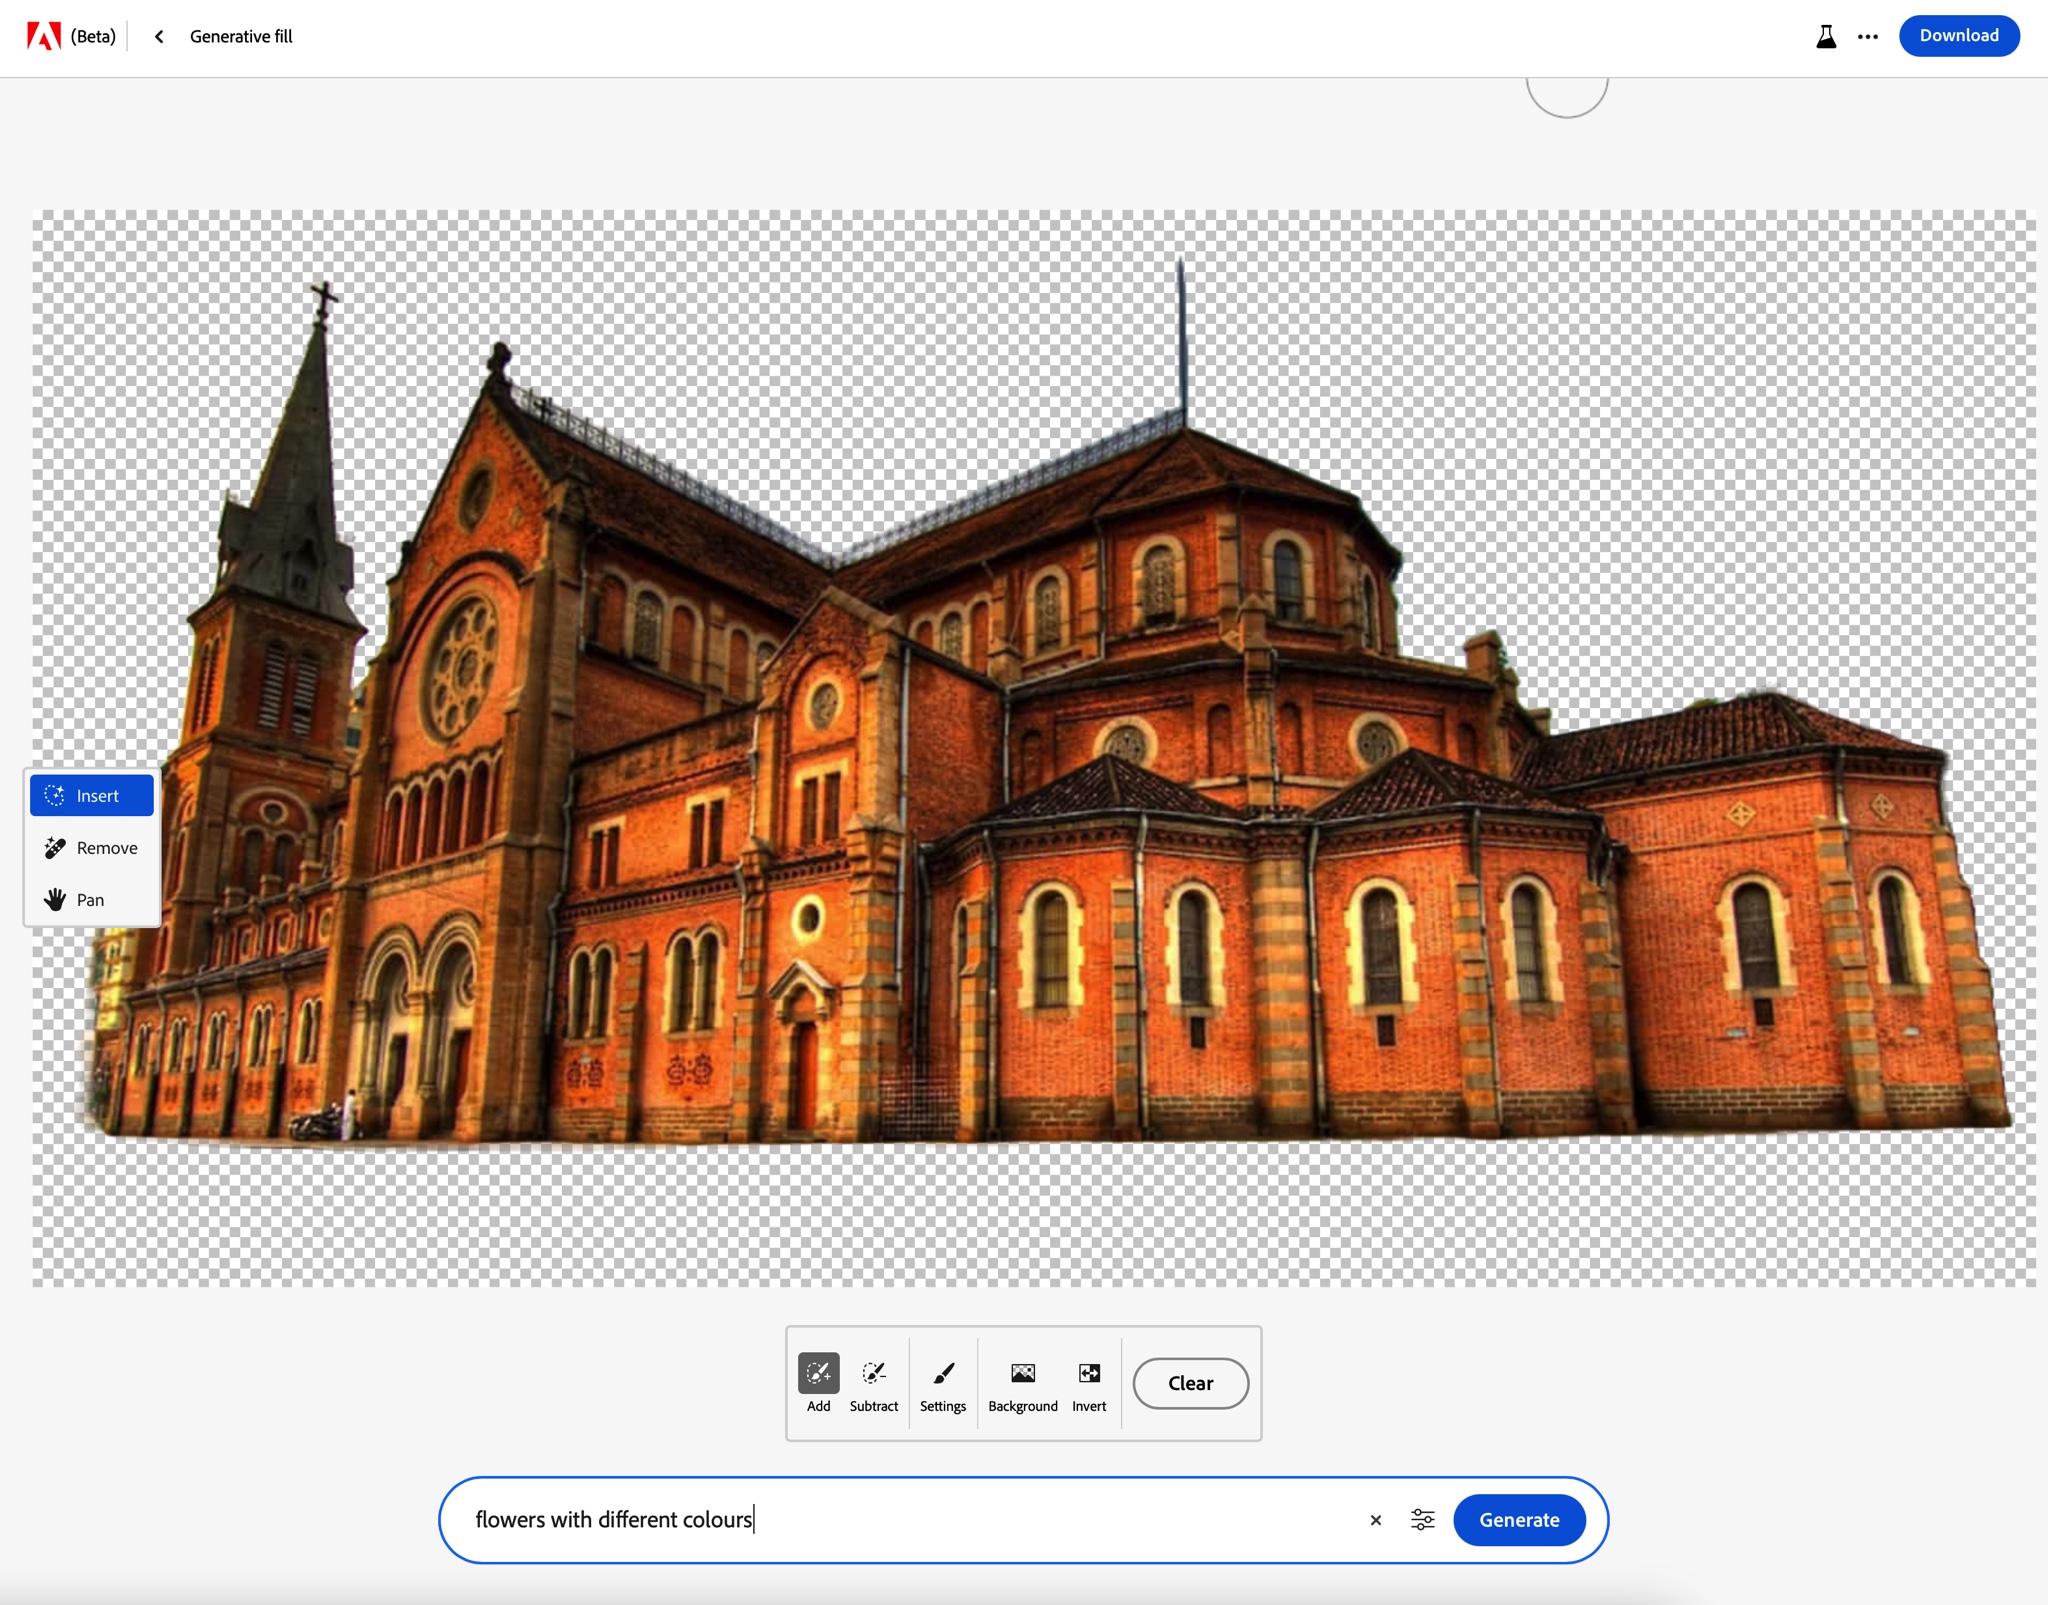Click the partial circle handle above canvas

pos(1567,97)
